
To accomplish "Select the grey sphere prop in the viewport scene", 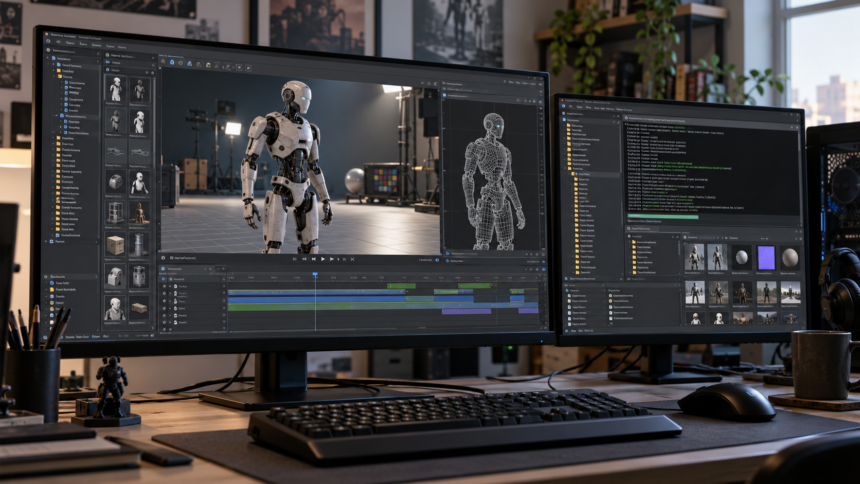I will (x=354, y=181).
